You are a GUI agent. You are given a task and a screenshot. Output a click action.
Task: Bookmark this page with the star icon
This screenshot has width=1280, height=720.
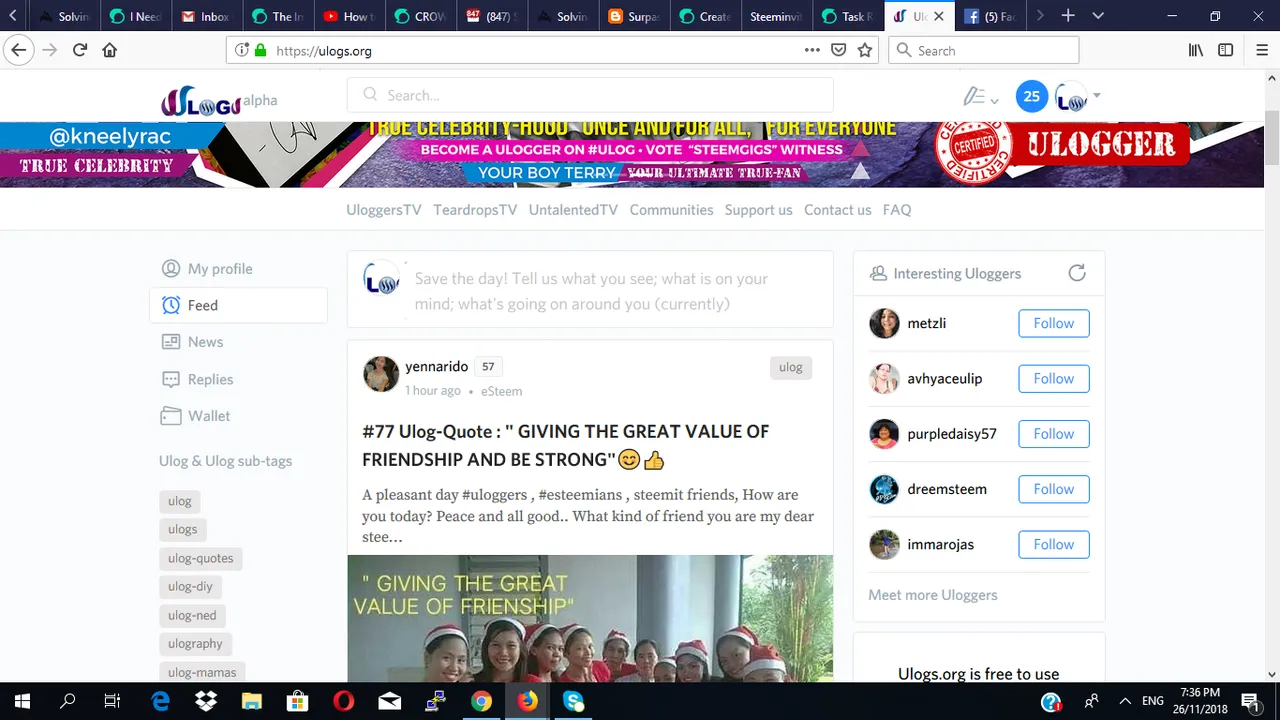865,50
